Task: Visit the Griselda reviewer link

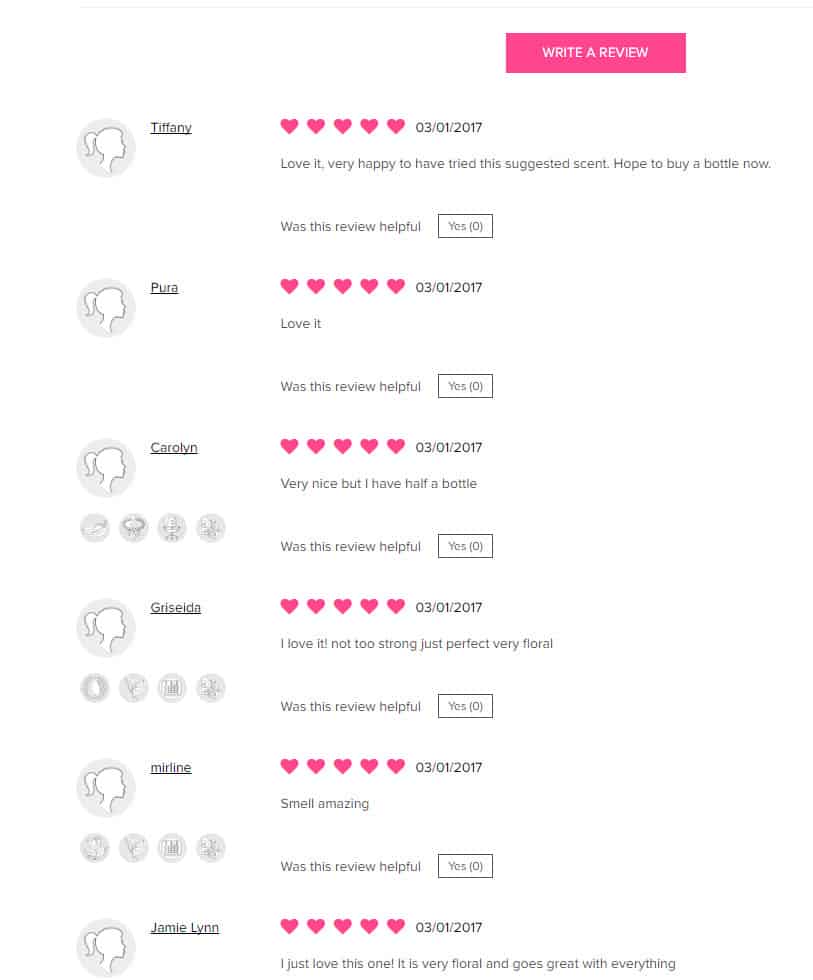Action: pos(176,608)
